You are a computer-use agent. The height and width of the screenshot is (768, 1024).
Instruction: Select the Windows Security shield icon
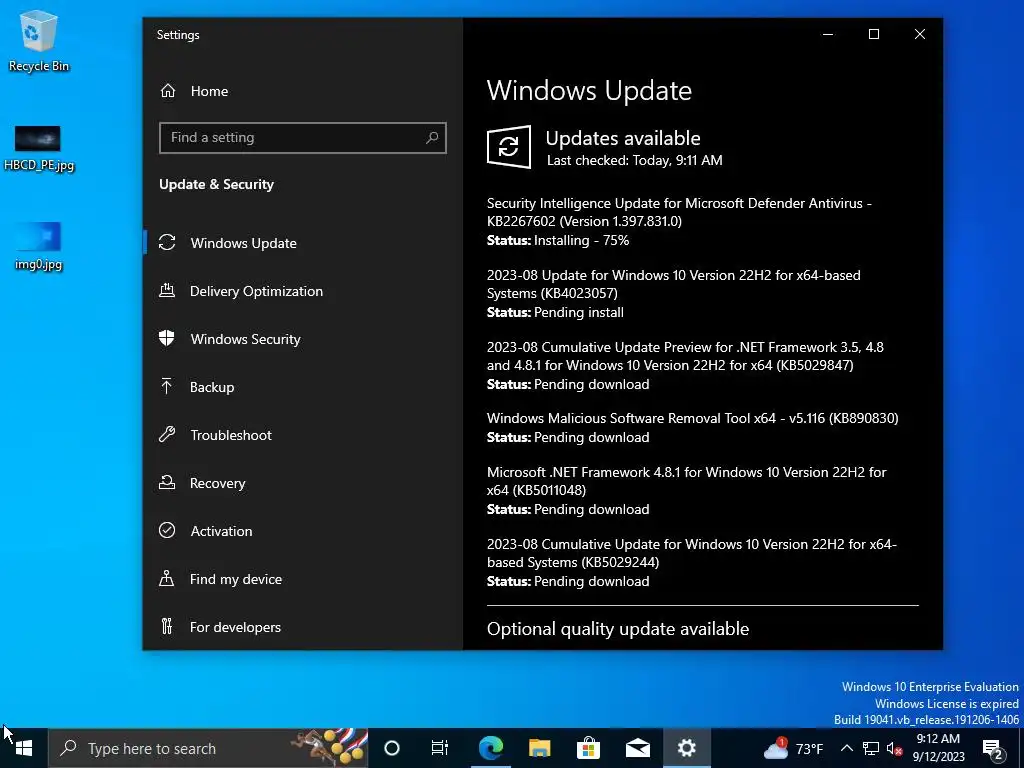167,338
